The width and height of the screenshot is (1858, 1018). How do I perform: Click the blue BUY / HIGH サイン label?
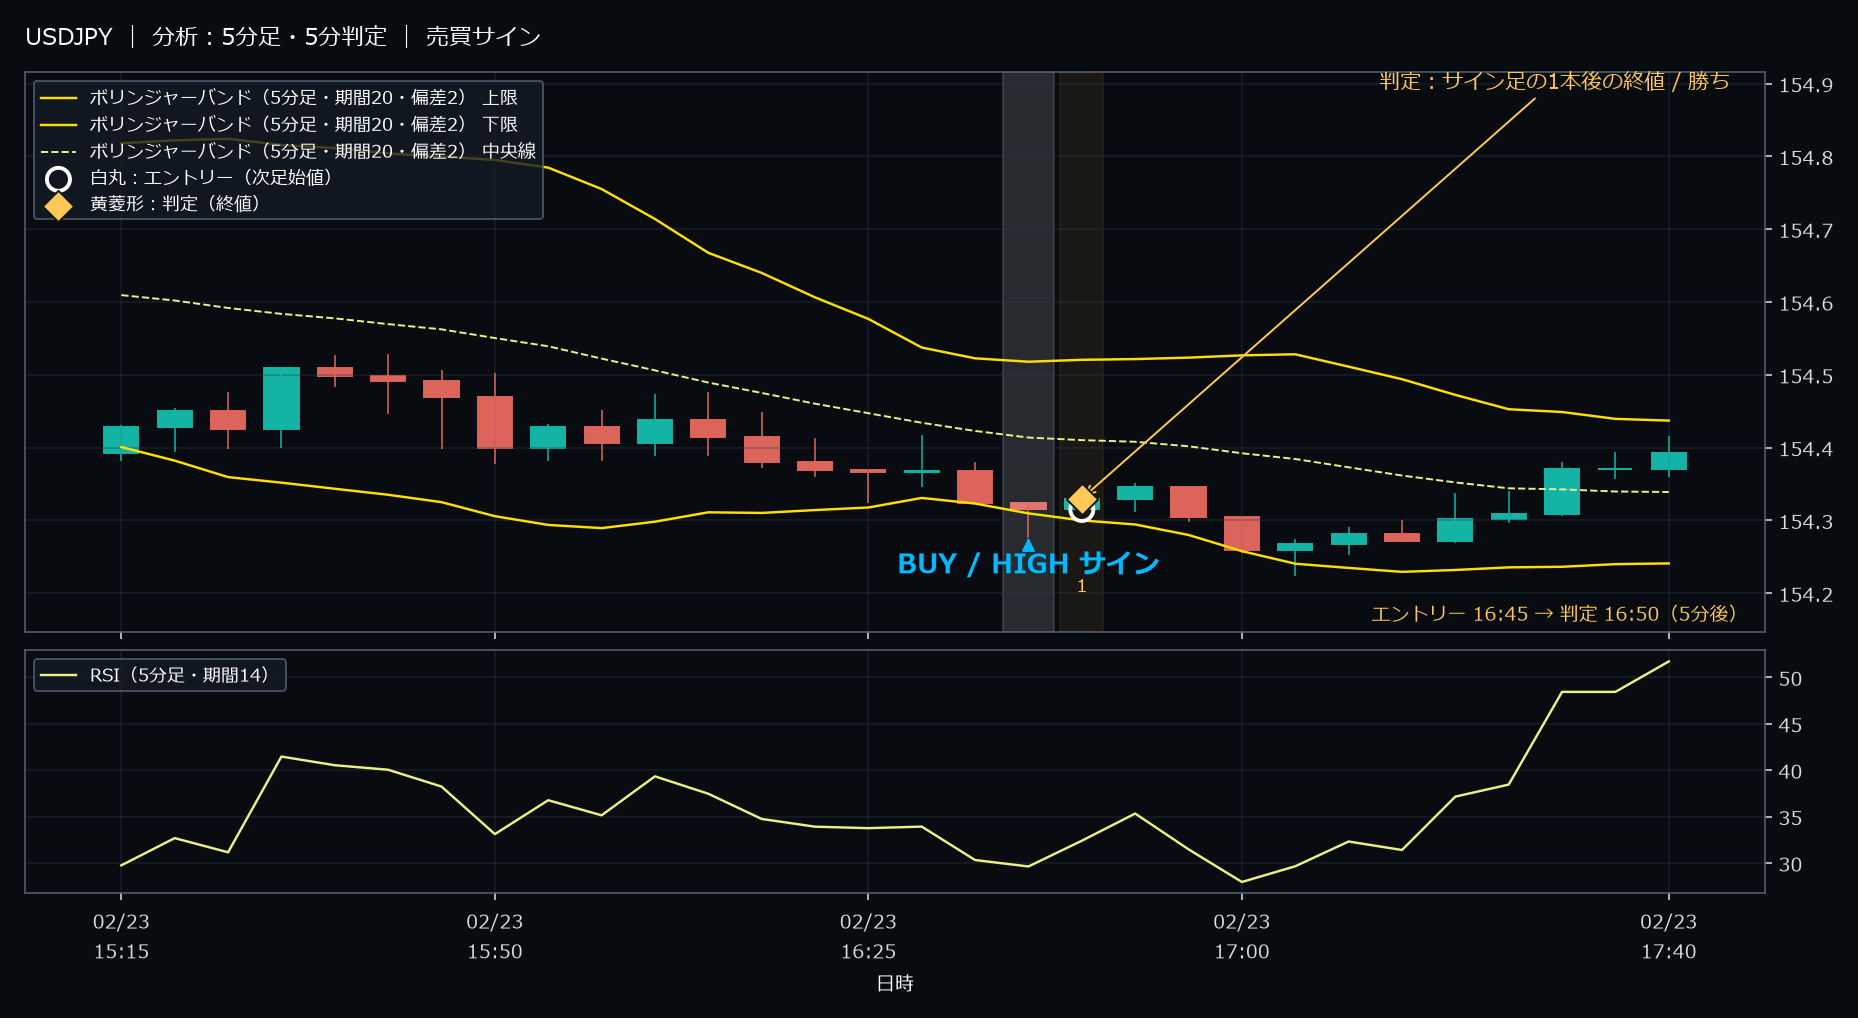[1028, 564]
